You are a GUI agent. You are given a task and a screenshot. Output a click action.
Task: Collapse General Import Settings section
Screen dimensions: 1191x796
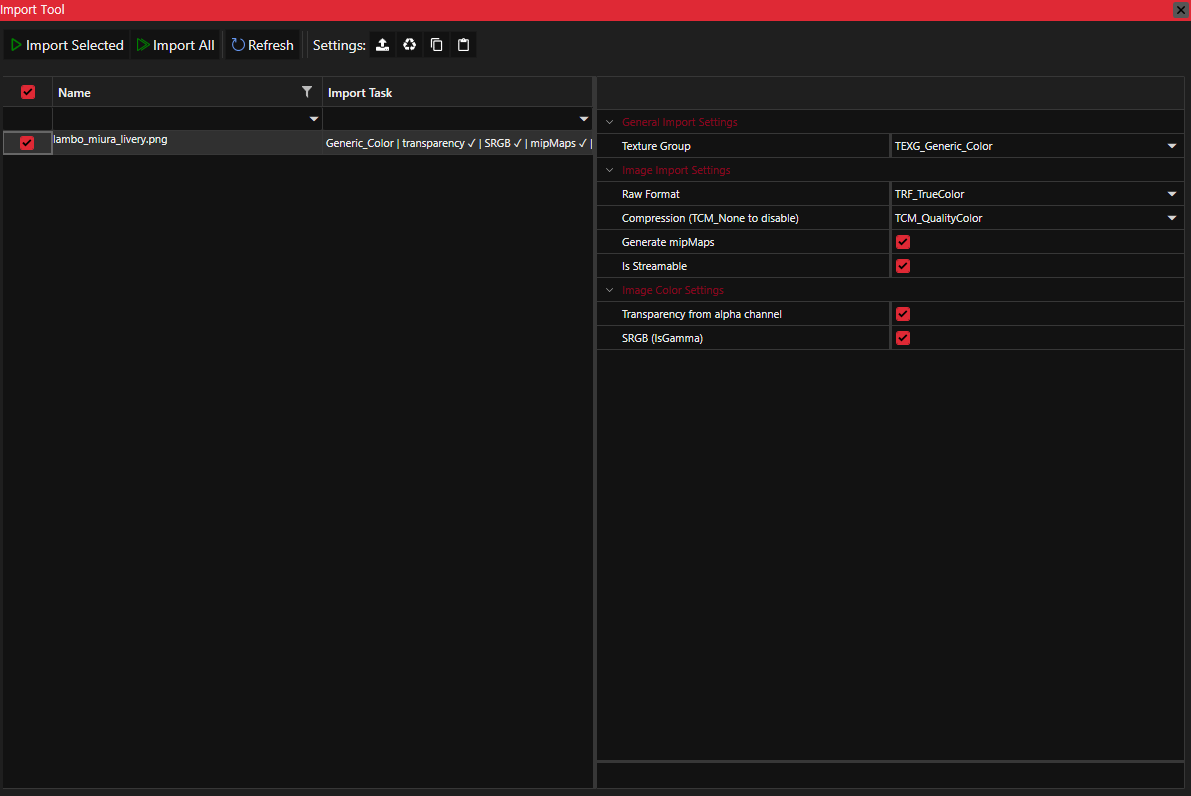609,122
